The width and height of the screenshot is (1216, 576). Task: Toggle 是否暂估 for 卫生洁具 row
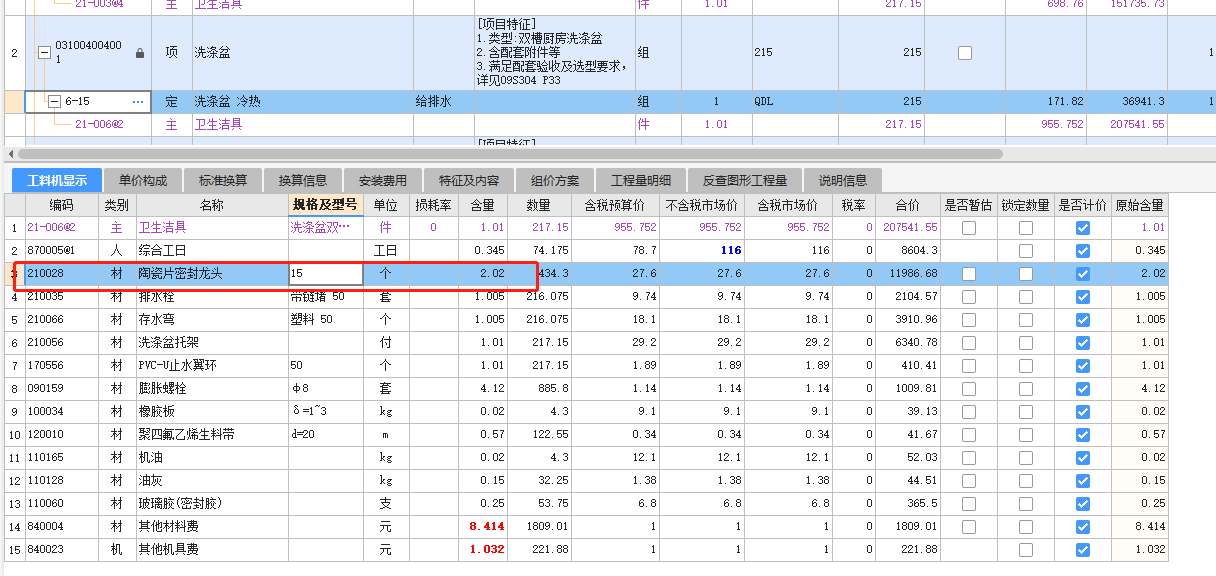tap(968, 228)
